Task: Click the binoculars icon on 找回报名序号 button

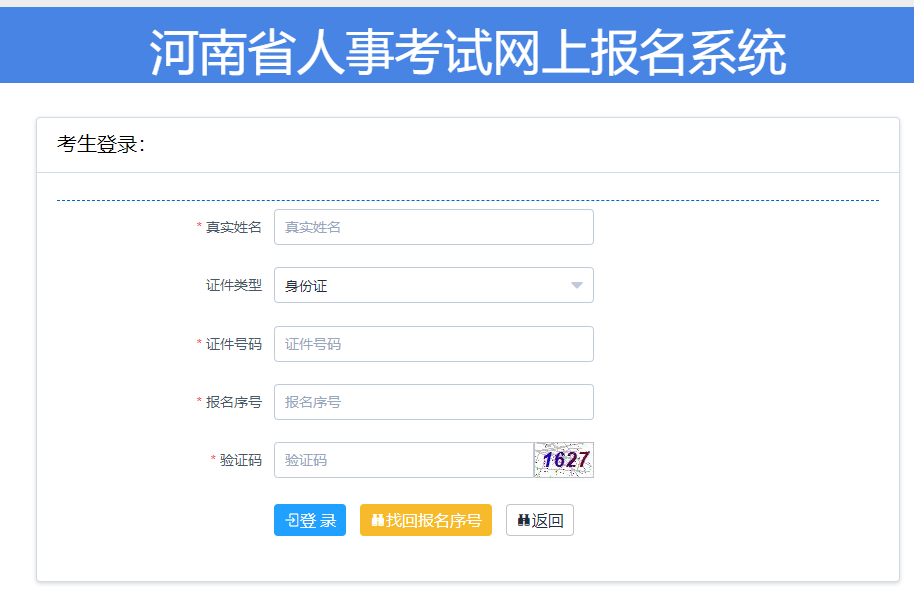Action: [x=378, y=520]
